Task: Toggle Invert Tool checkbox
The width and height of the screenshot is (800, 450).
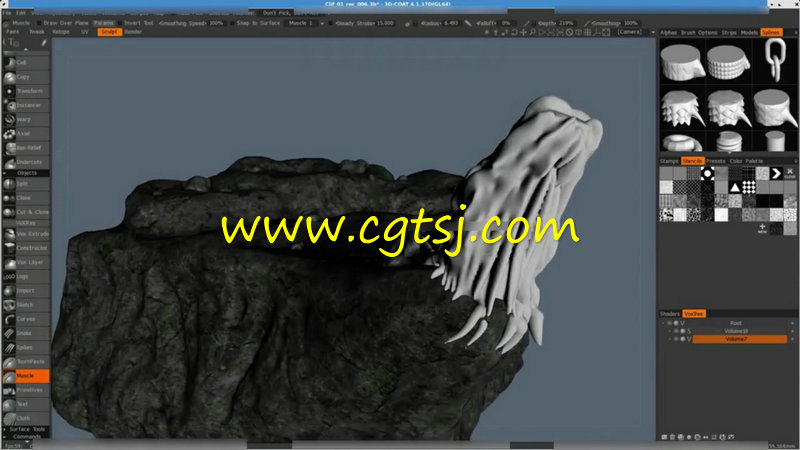Action: coord(120,23)
